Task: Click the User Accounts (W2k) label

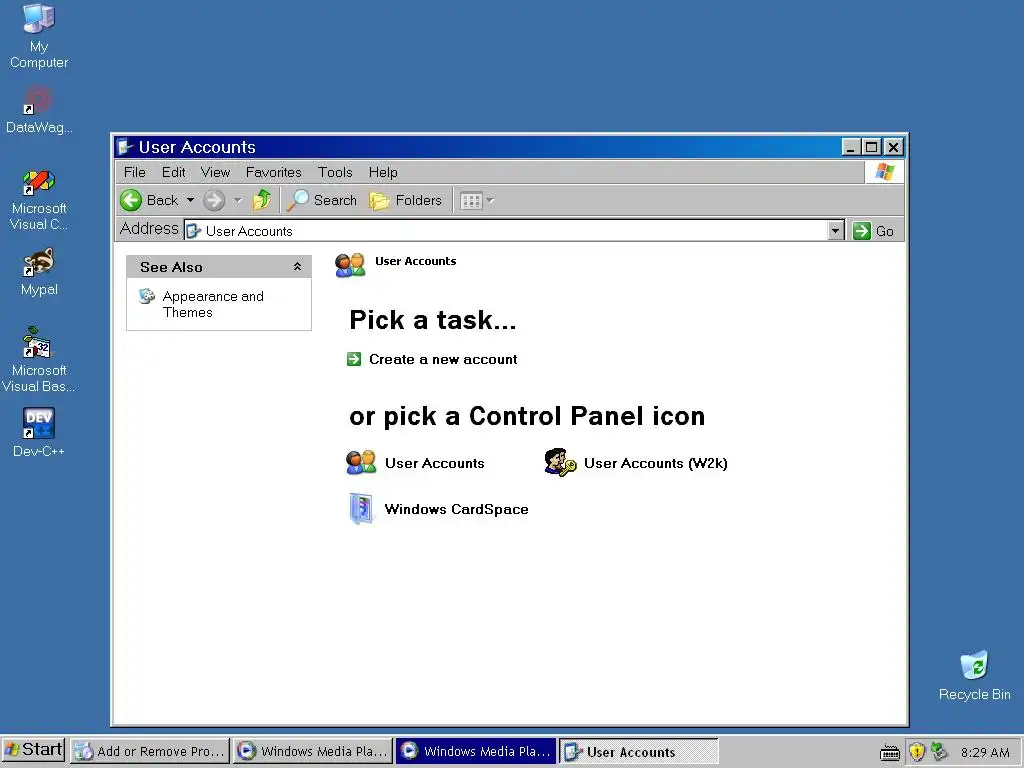Action: (x=655, y=463)
